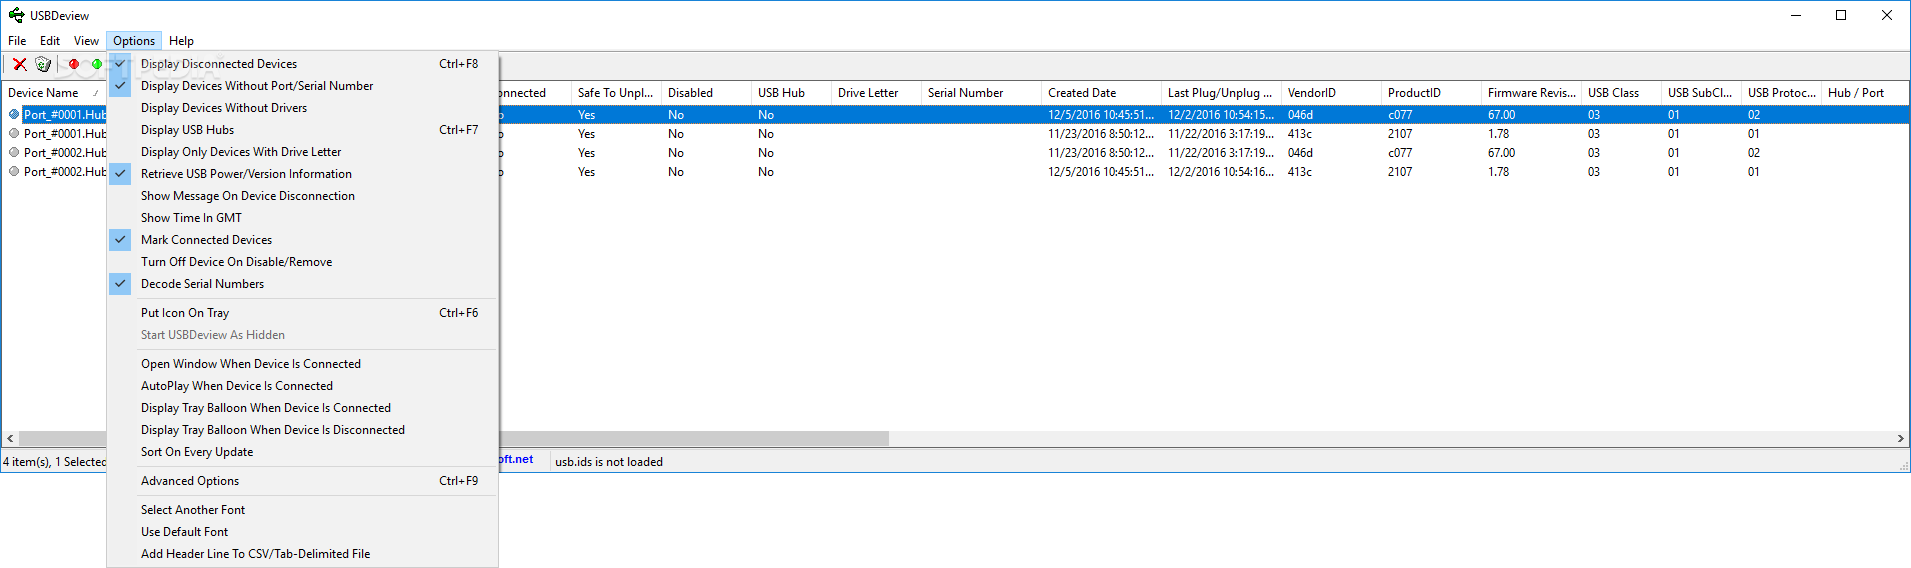Open Advanced Options menu entry
1911x568 pixels.
(302, 481)
